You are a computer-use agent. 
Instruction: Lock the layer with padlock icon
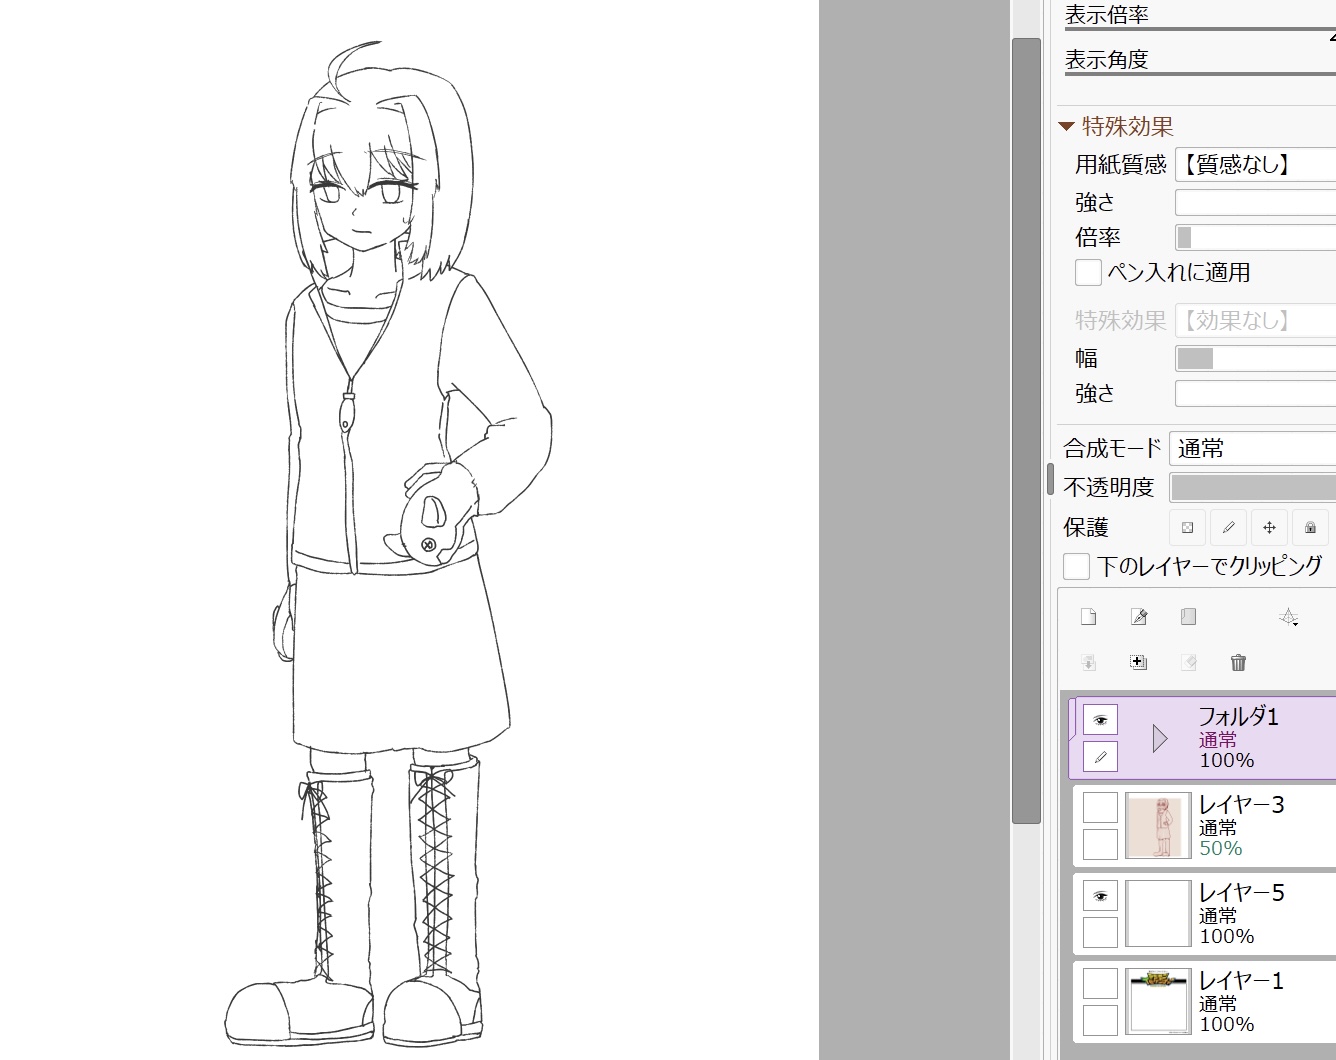pyautogui.click(x=1310, y=527)
